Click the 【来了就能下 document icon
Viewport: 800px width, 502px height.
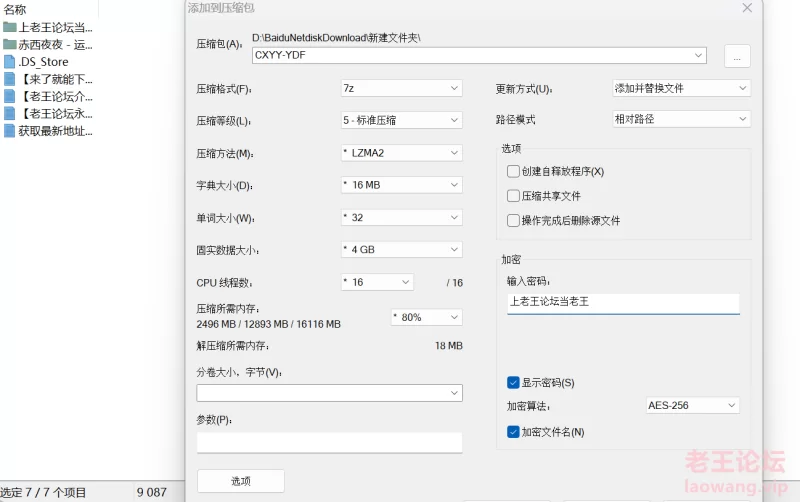[10, 79]
